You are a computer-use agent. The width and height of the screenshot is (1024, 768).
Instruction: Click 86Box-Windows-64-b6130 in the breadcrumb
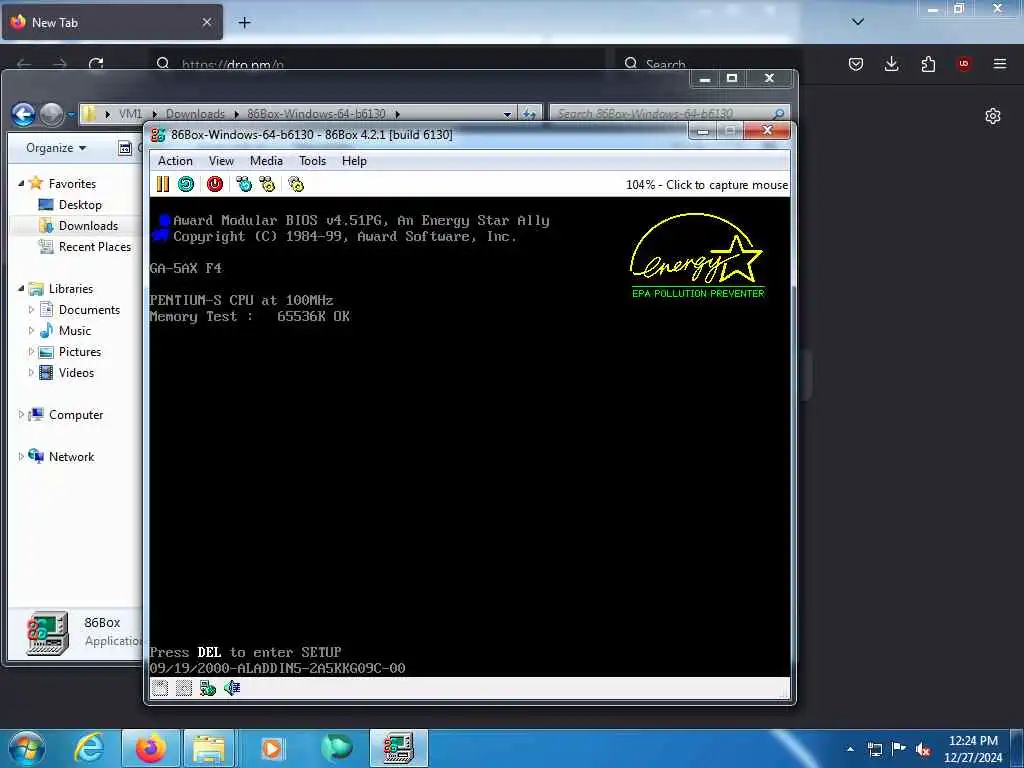pos(316,114)
